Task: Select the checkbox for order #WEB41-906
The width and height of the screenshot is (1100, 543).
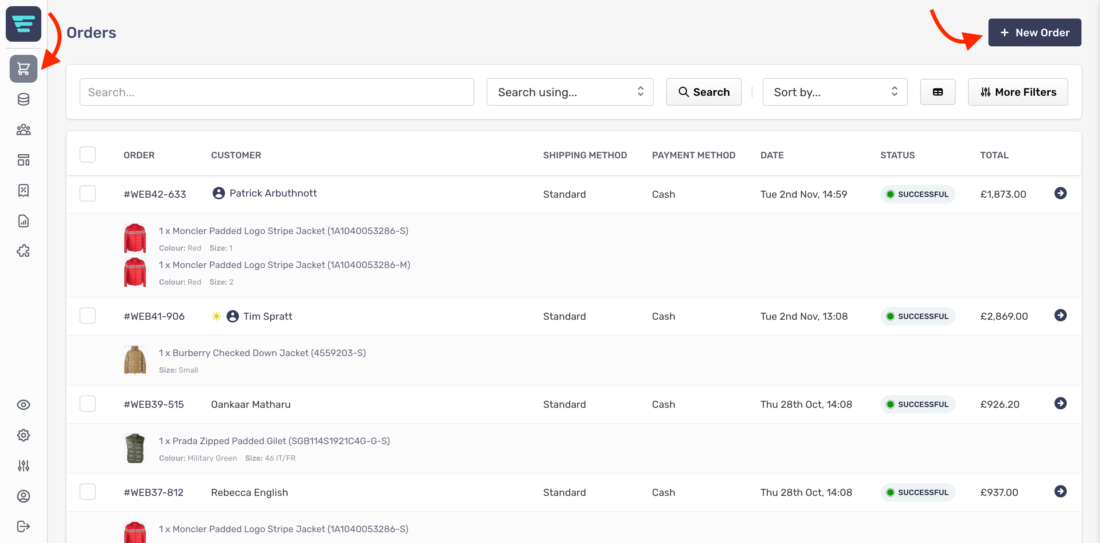Action: tap(88, 316)
